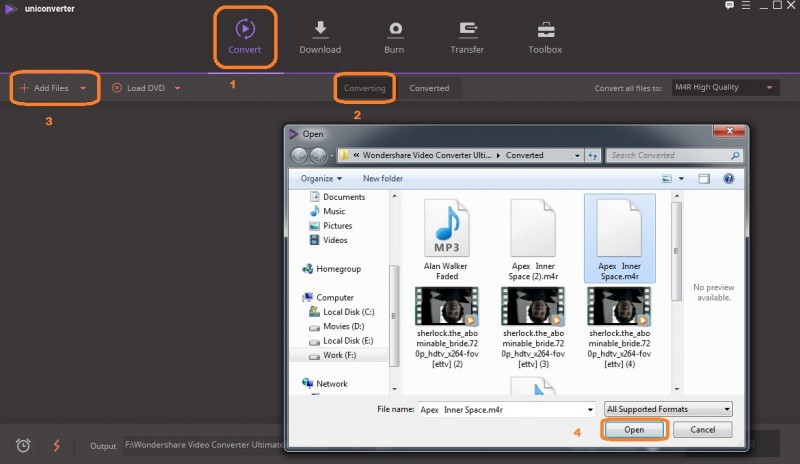
Task: Open the Download section
Action: 320,37
